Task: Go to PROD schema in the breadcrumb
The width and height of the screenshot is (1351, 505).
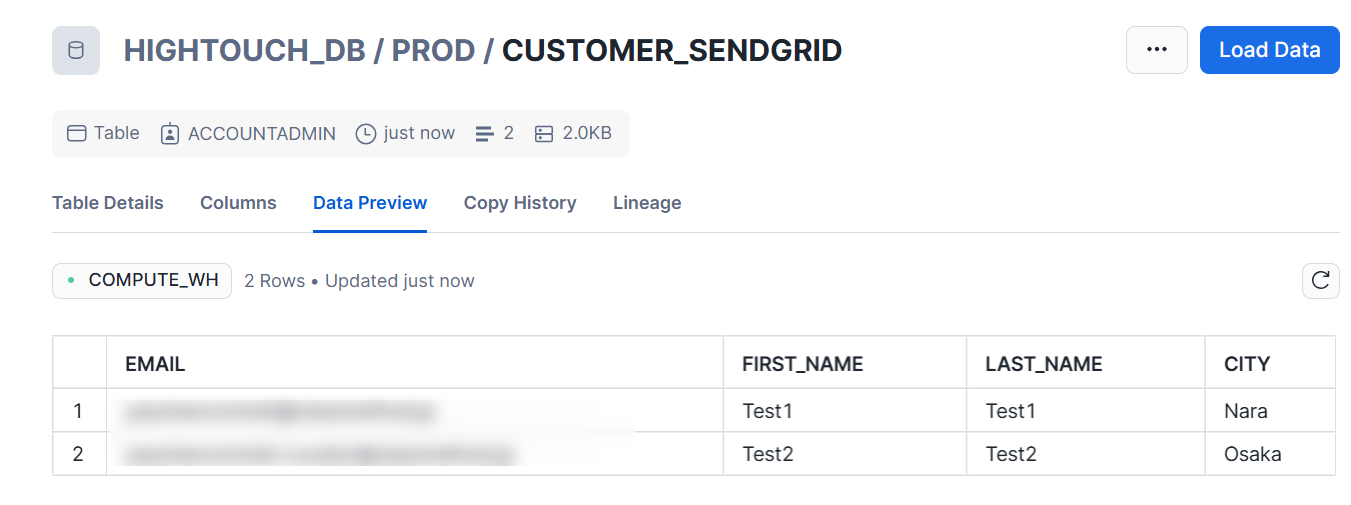Action: point(433,50)
